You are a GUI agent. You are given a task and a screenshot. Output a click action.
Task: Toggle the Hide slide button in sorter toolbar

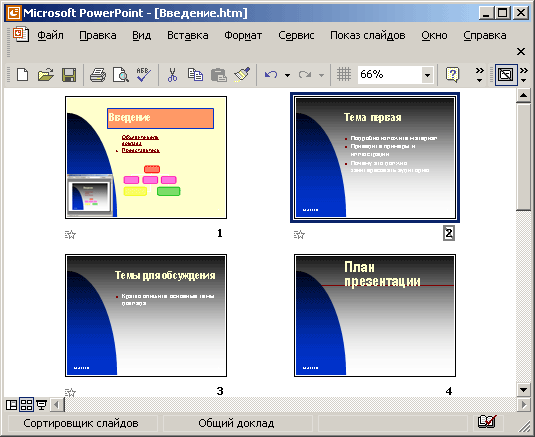click(505, 74)
